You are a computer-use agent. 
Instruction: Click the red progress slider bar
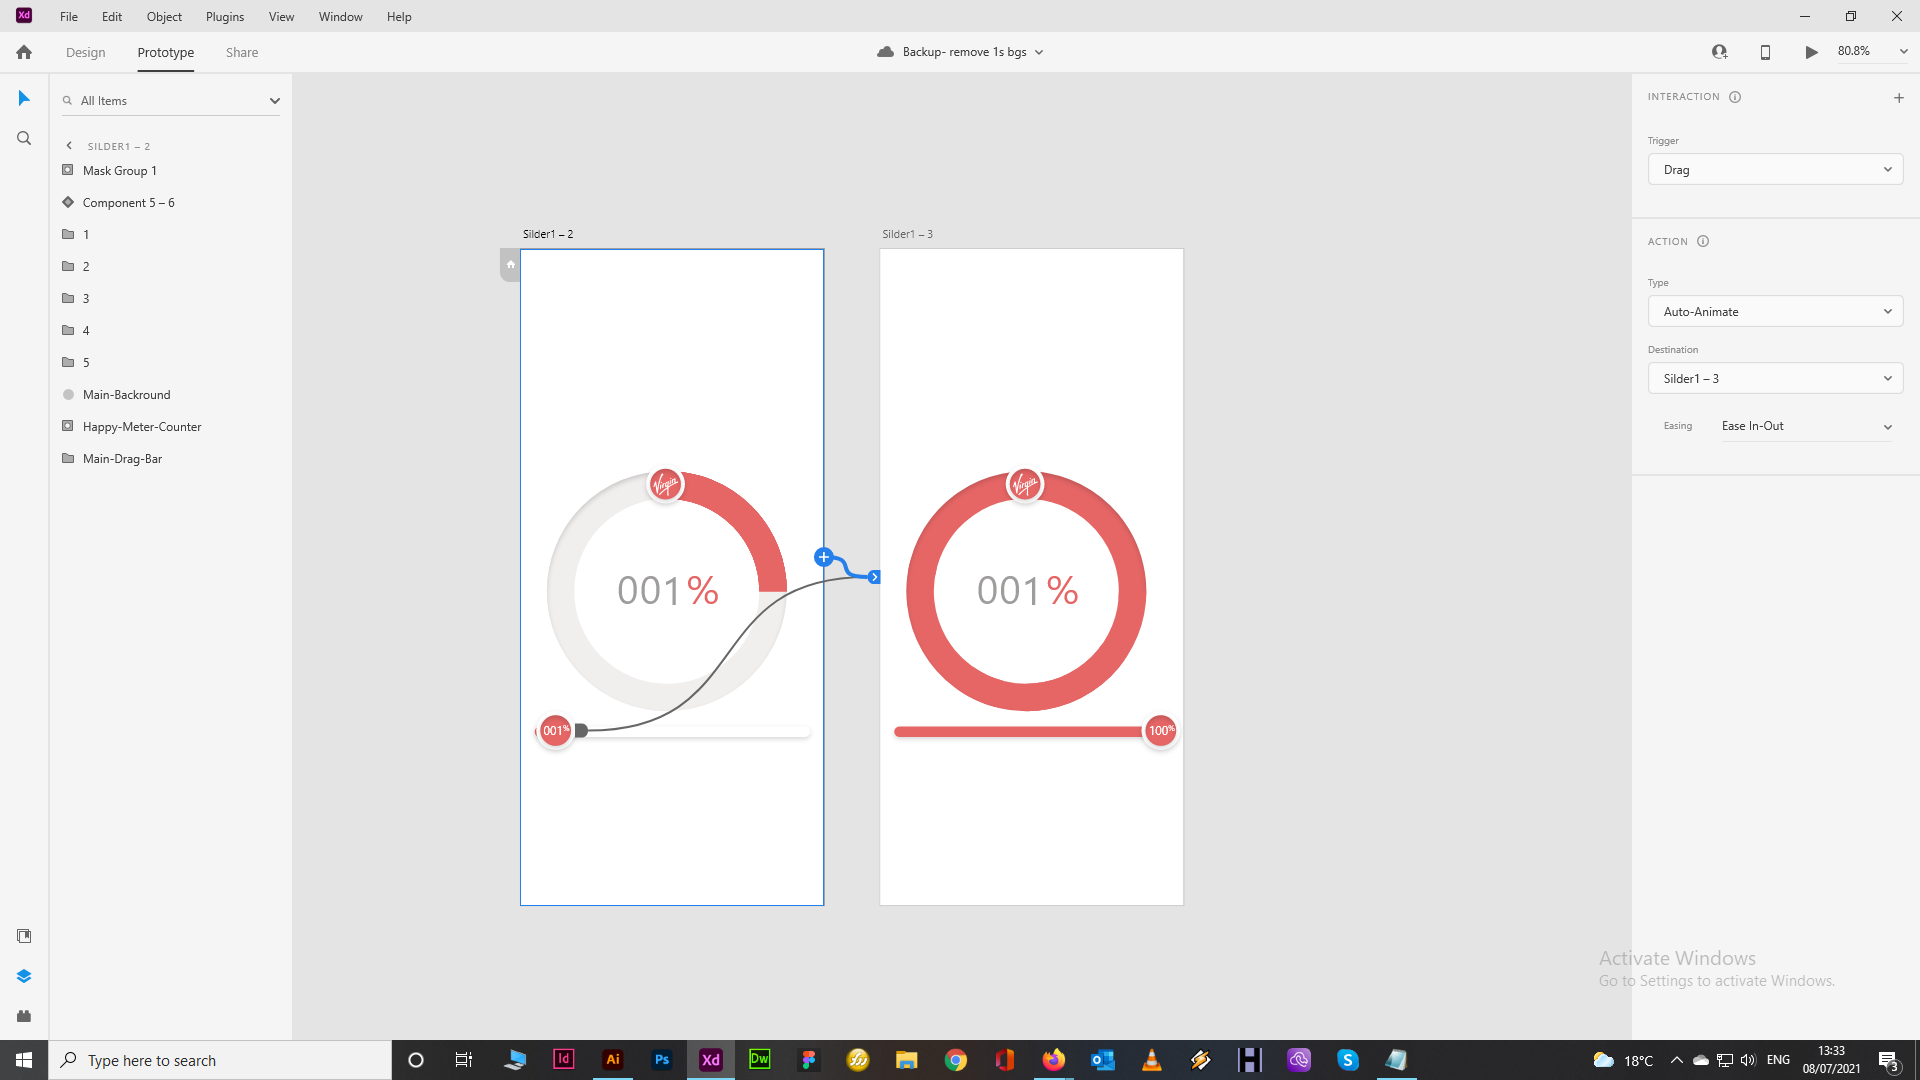tap(1015, 731)
